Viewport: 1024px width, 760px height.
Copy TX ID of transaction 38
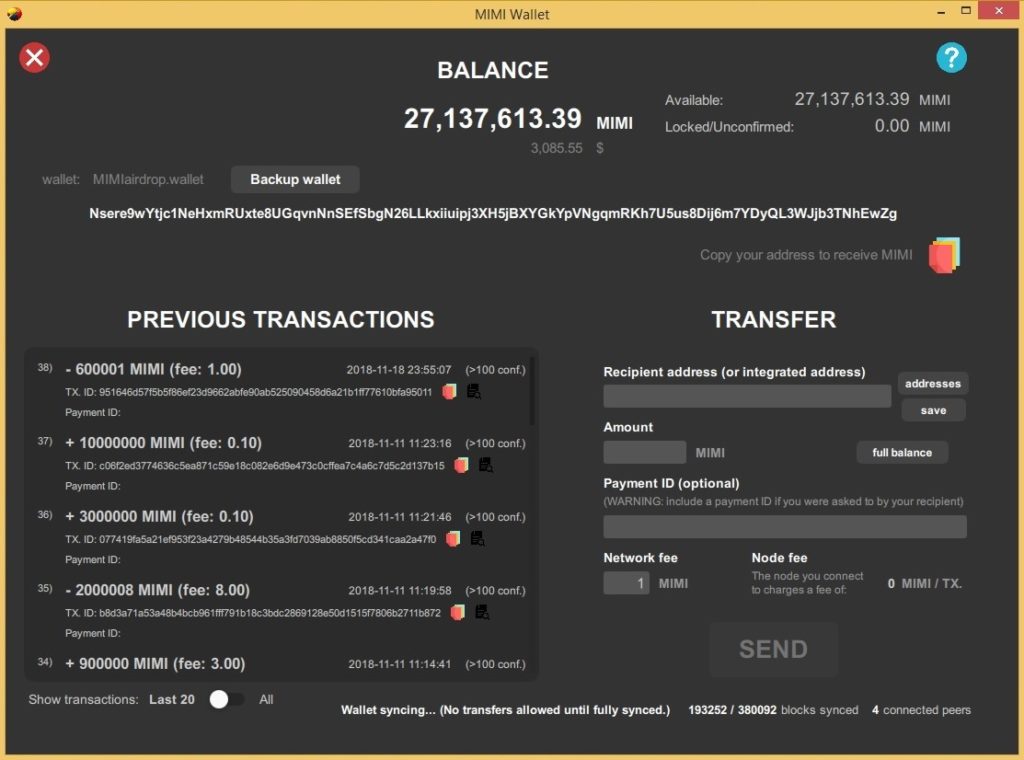tap(449, 392)
